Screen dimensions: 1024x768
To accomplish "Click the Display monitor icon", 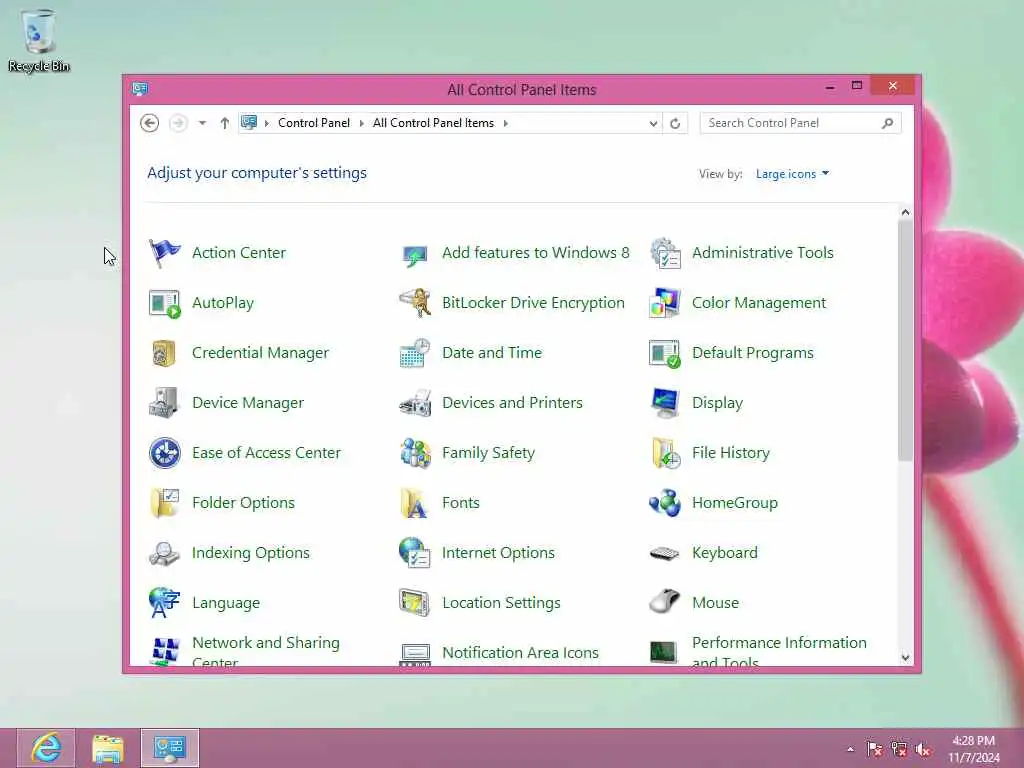I will click(665, 403).
